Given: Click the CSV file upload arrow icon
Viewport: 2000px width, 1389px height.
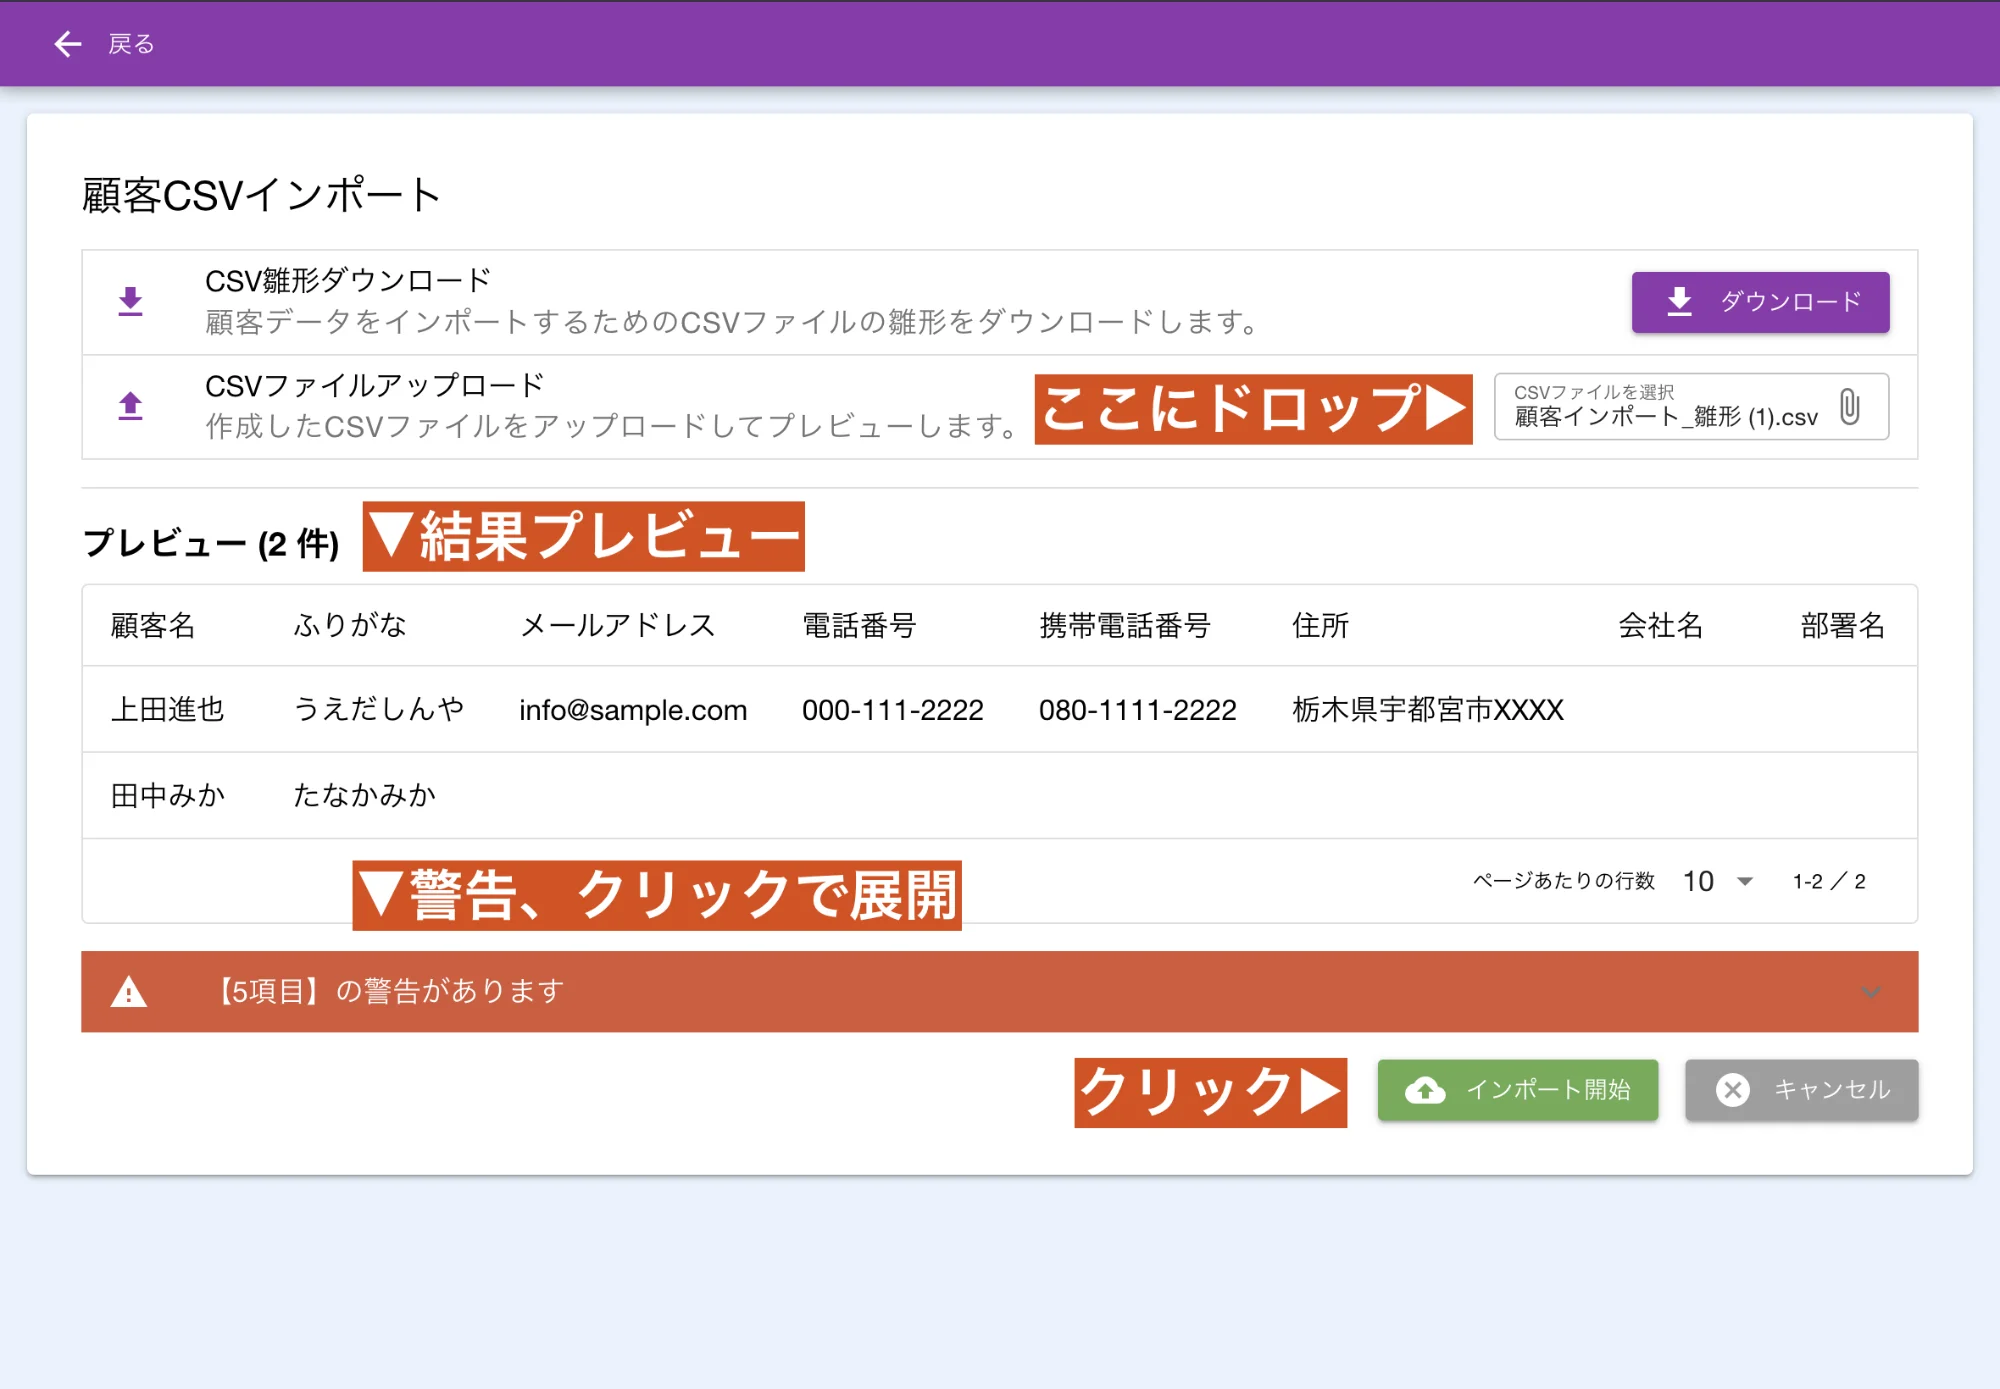Looking at the screenshot, I should tap(129, 406).
